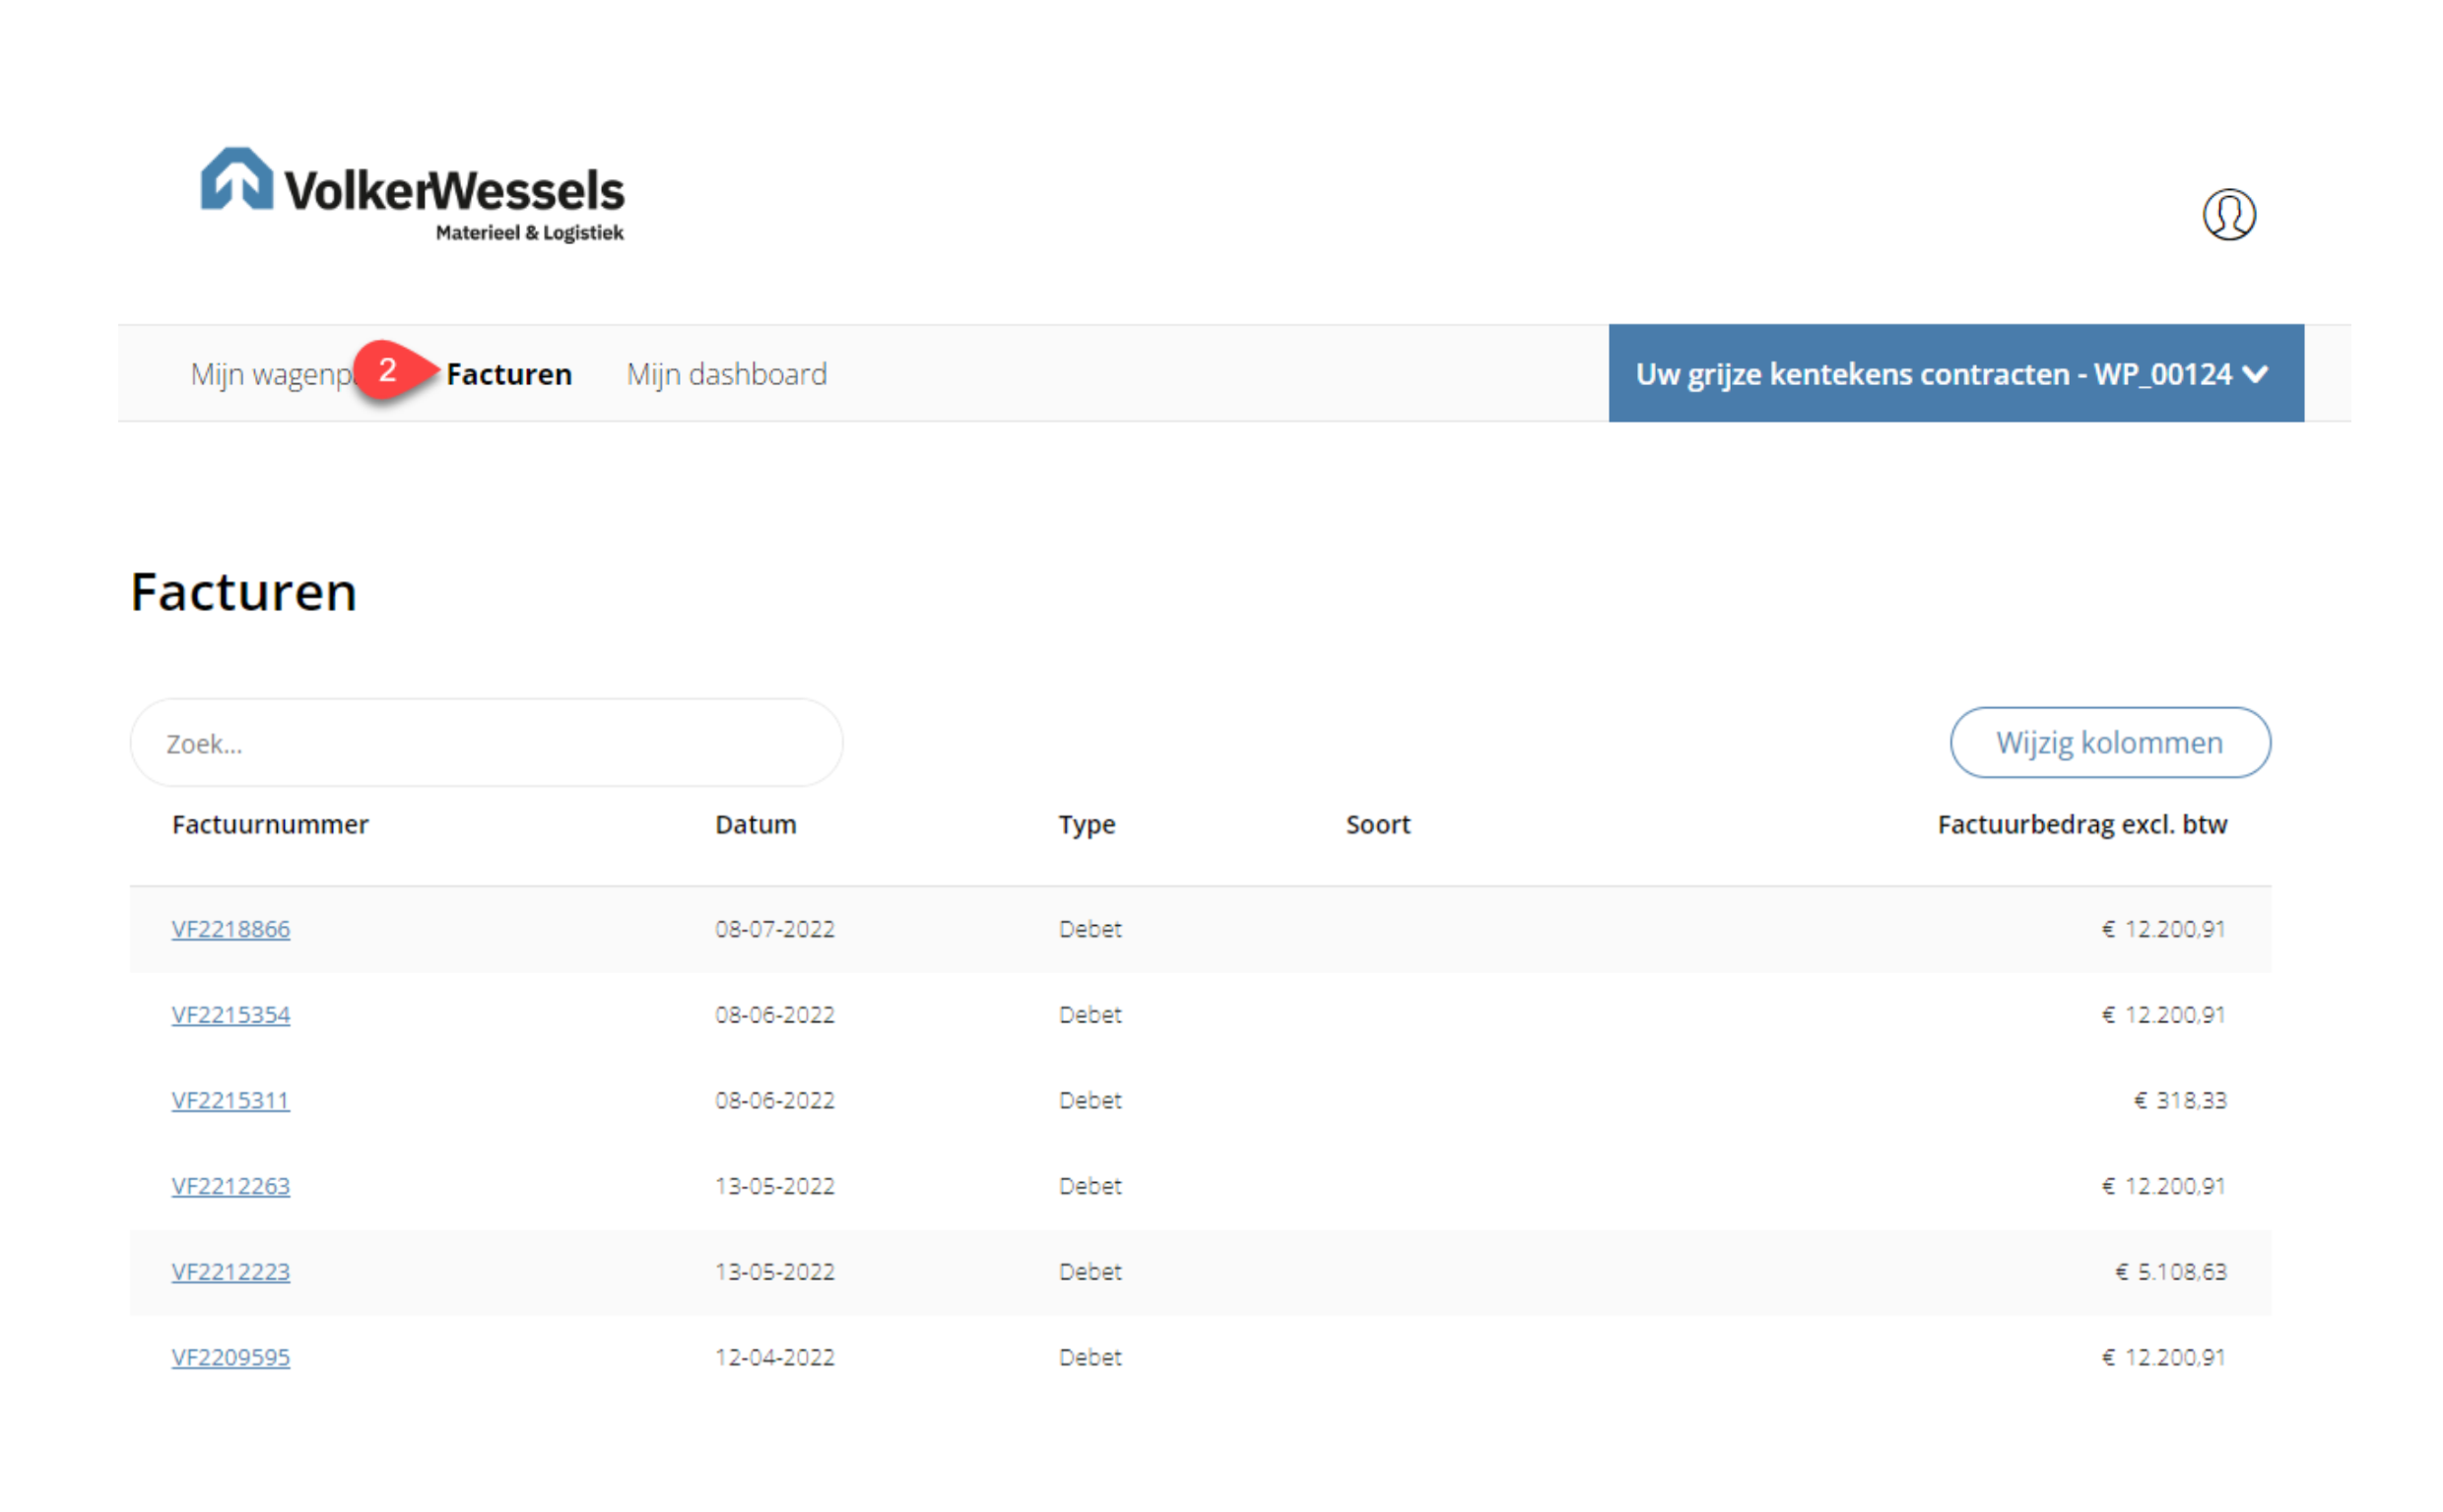This screenshot has width=2443, height=1512.
Task: Open invoice VF2212263
Action: [x=231, y=1186]
